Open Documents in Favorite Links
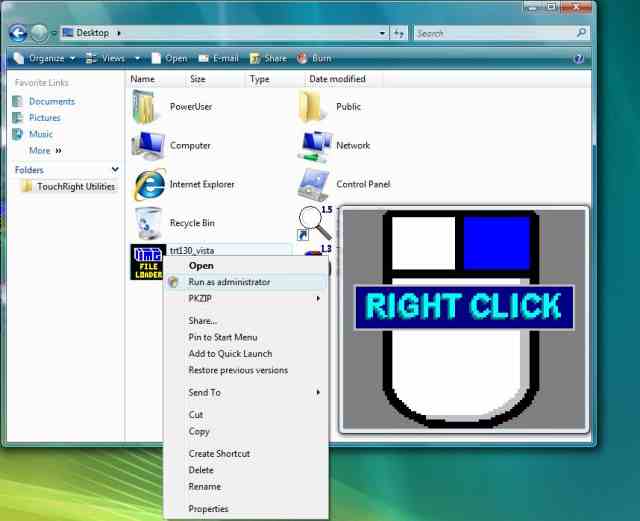This screenshot has width=640, height=521. (51, 101)
